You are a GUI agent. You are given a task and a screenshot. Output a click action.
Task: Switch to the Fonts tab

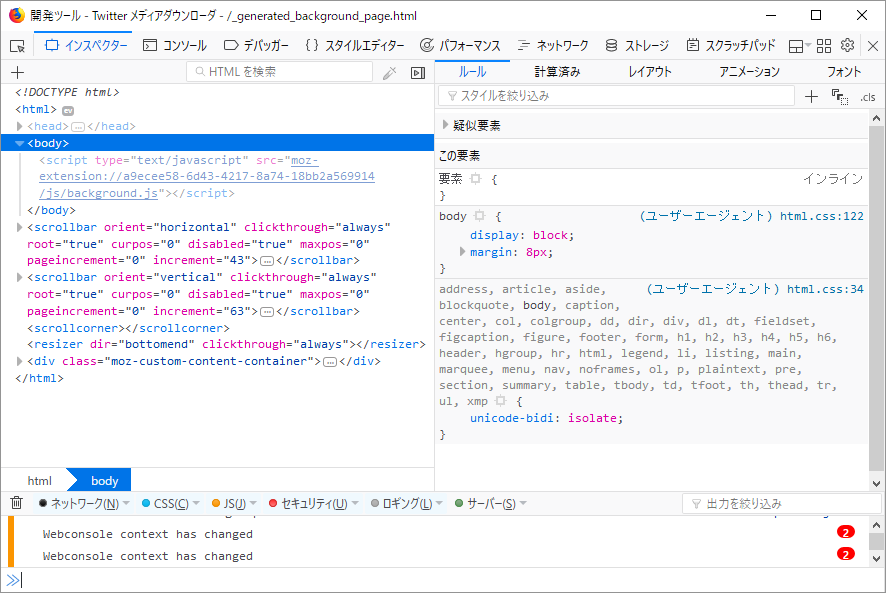coord(844,72)
